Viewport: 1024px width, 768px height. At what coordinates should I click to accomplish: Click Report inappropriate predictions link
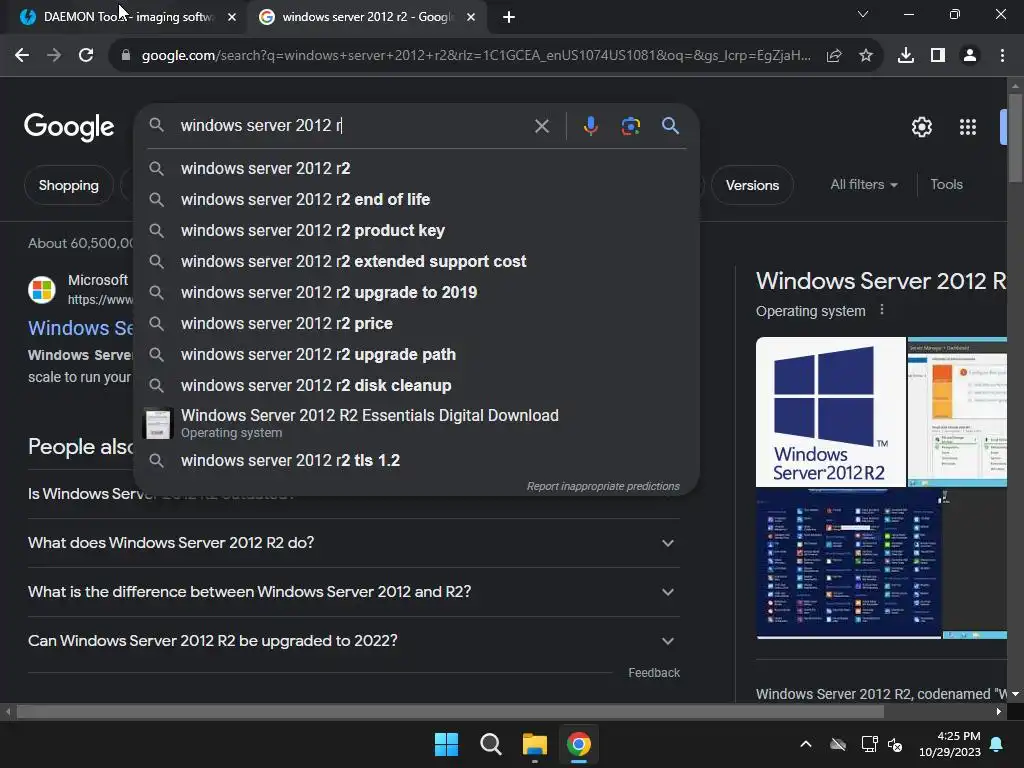tap(603, 487)
